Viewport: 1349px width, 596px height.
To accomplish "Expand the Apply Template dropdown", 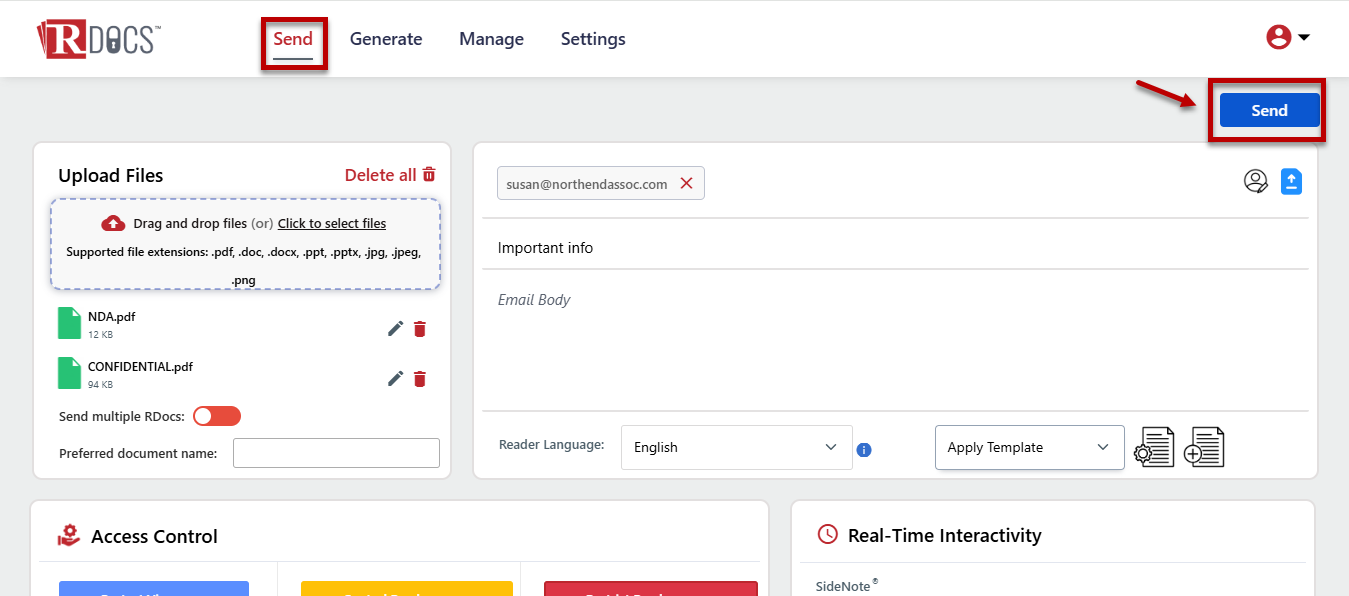I will point(1029,447).
